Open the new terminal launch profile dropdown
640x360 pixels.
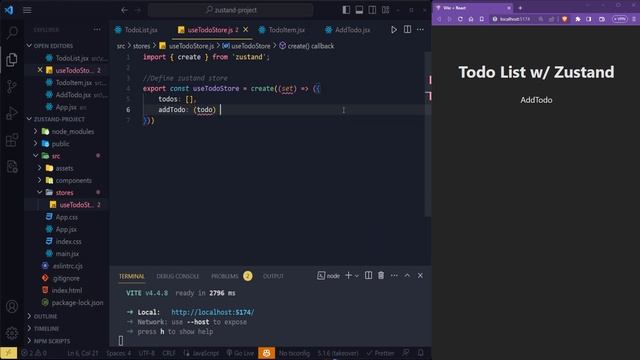coord(357,276)
